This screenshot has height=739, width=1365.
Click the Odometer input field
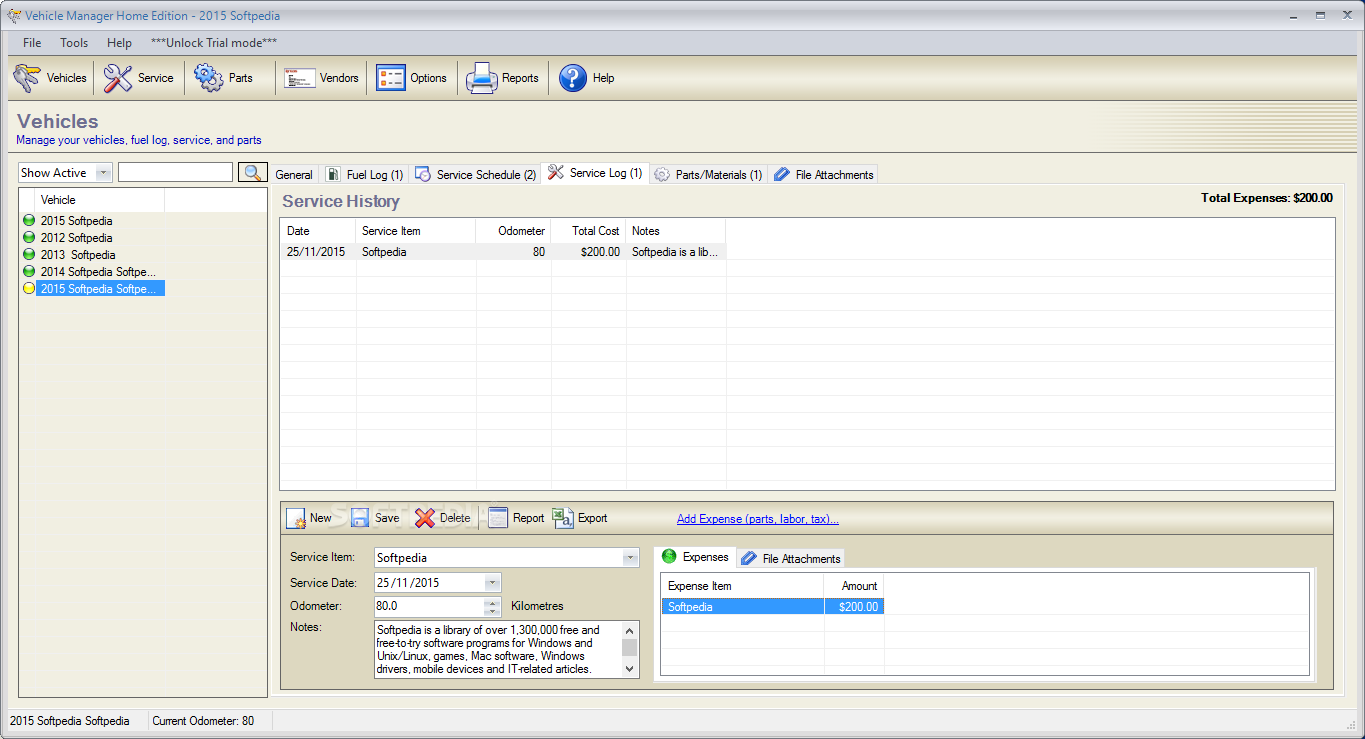tap(429, 606)
